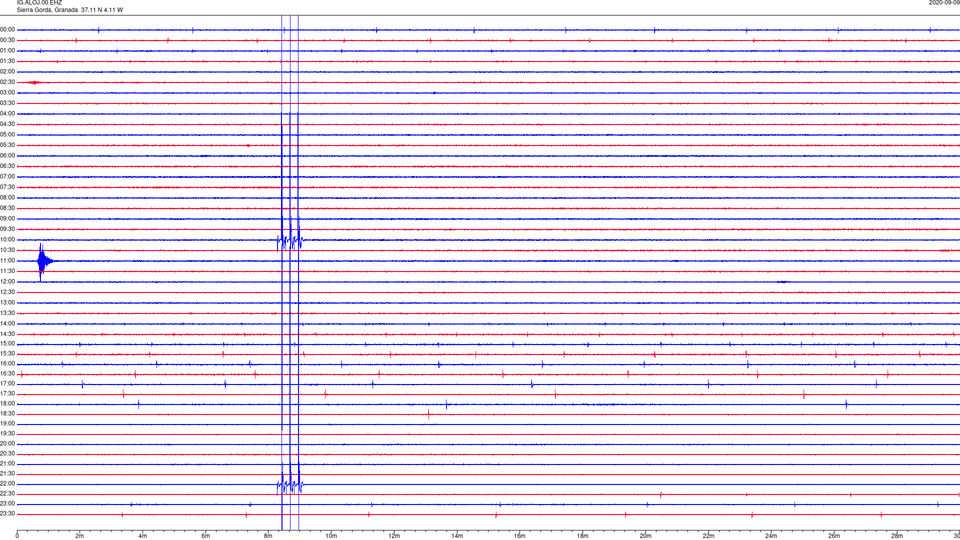Click the 2m tick on minute axis

click(x=80, y=536)
